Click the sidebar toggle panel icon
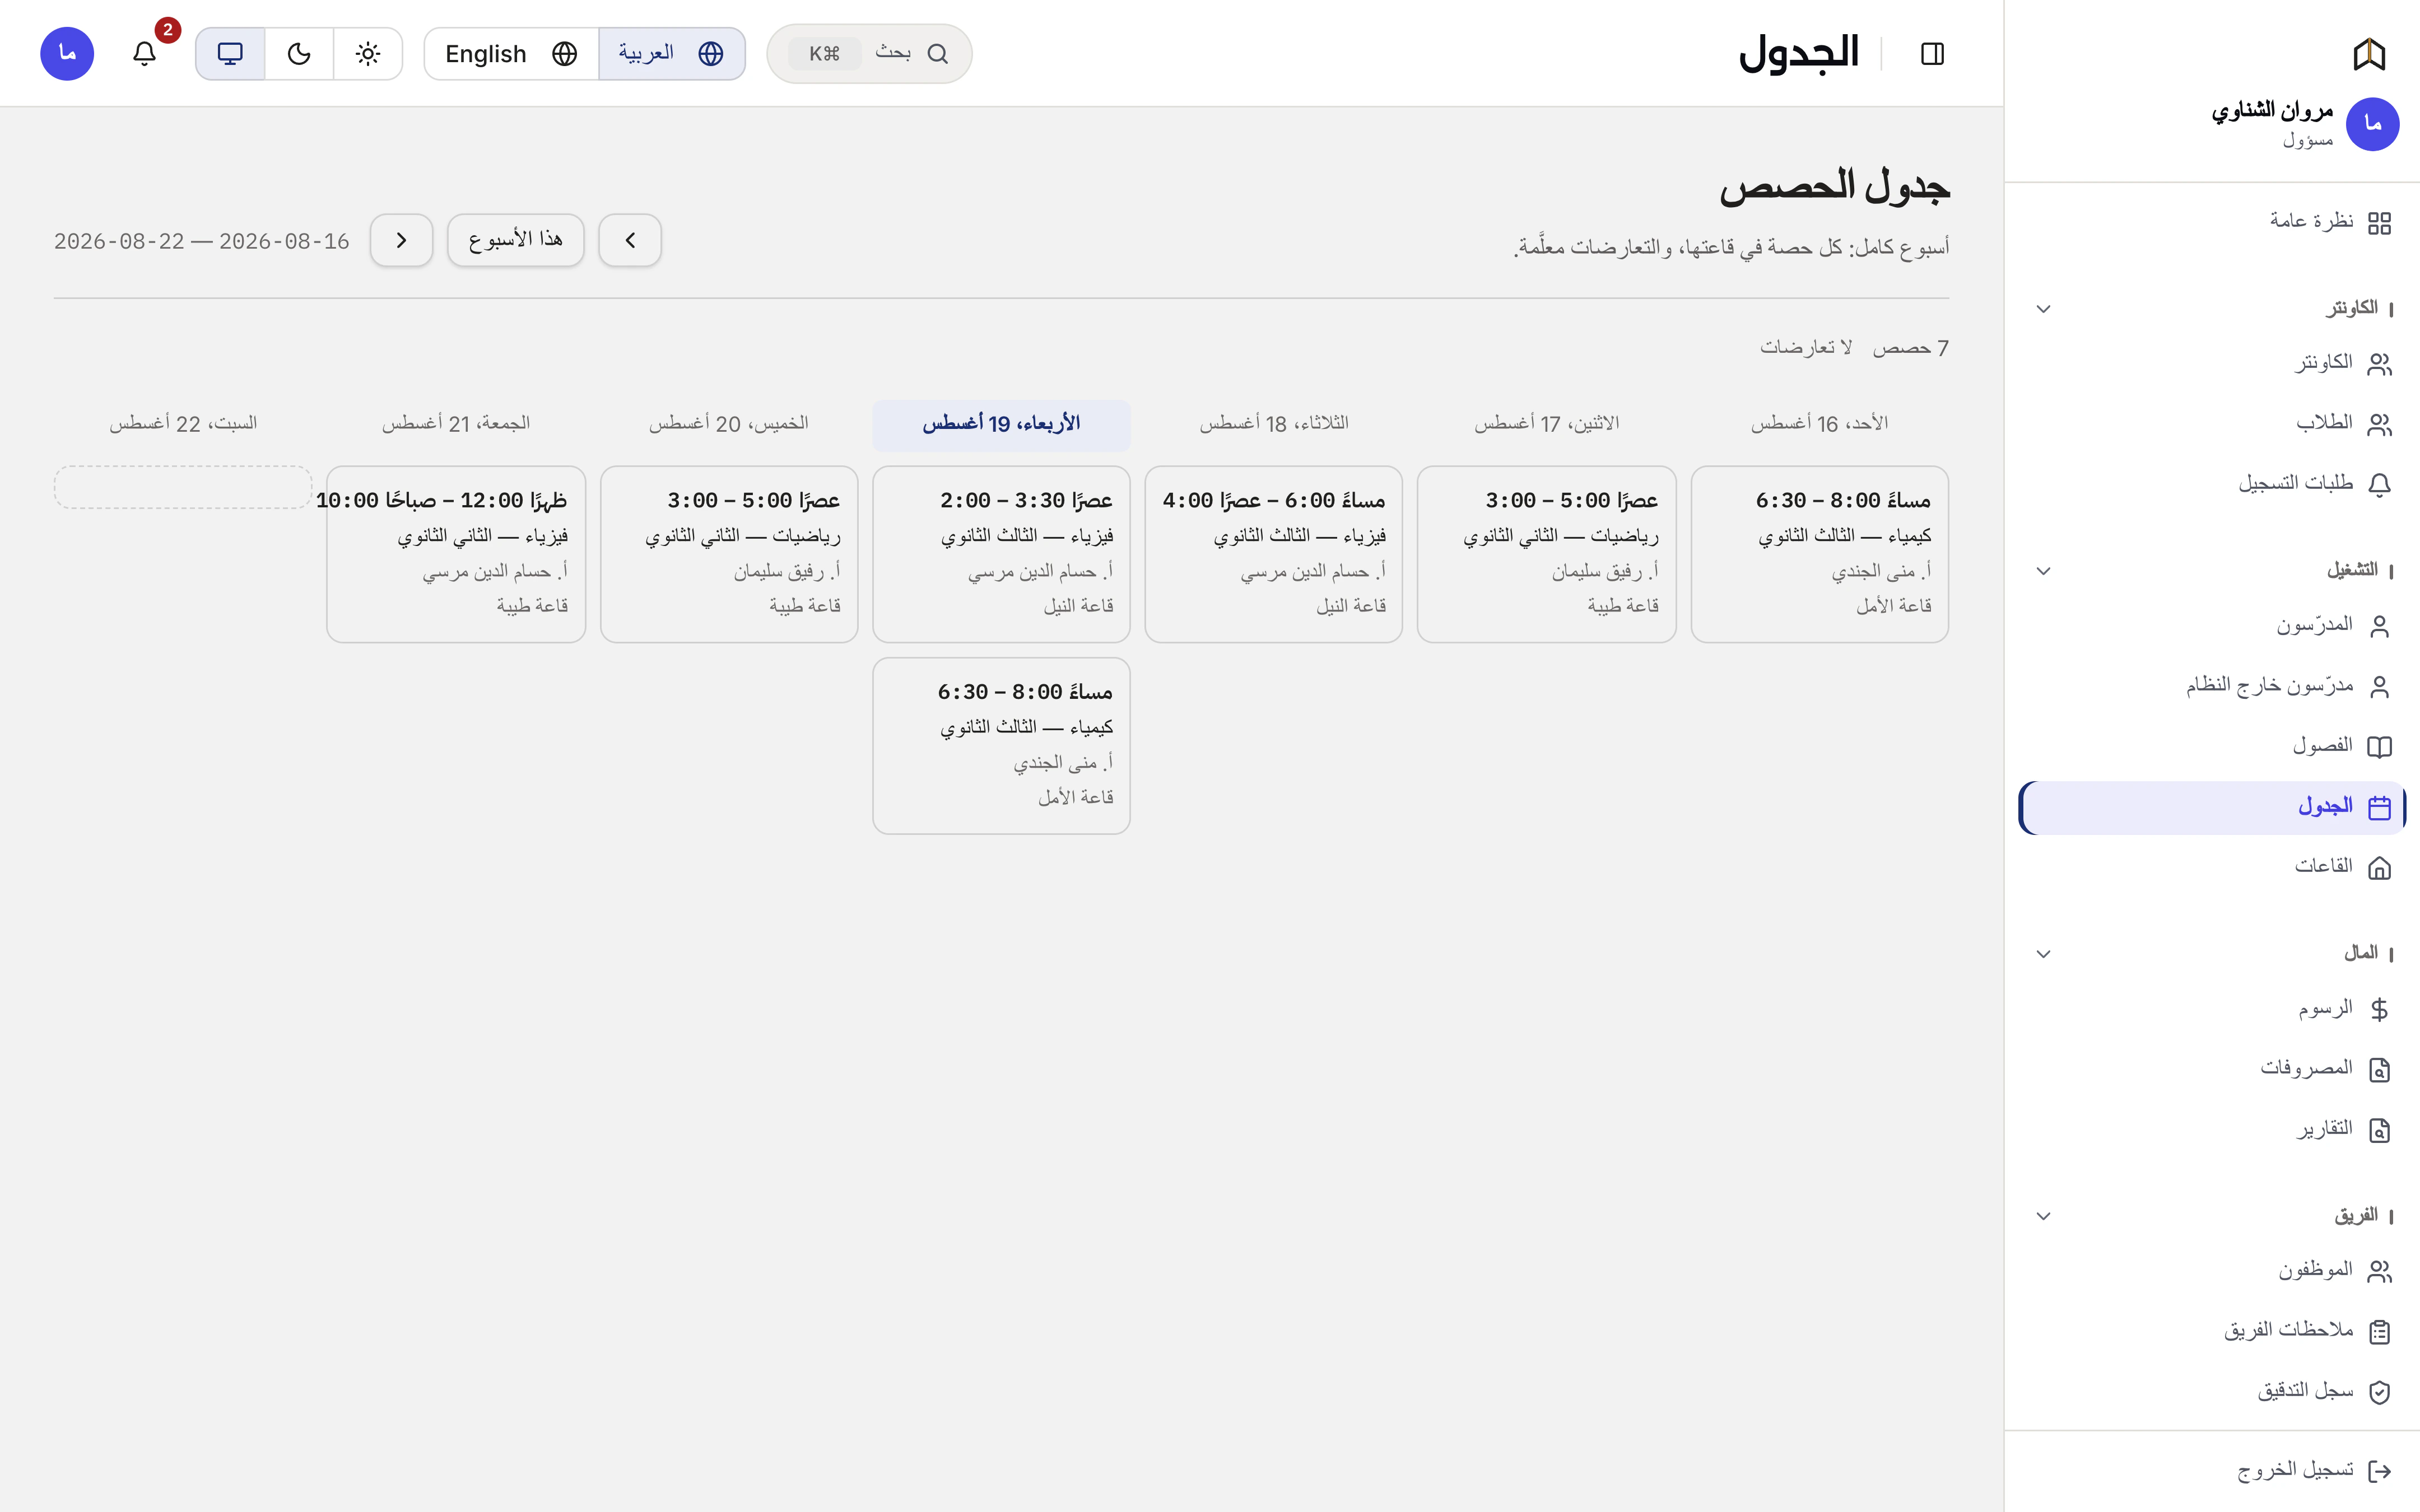Viewport: 2420px width, 1512px height. [x=1932, y=53]
